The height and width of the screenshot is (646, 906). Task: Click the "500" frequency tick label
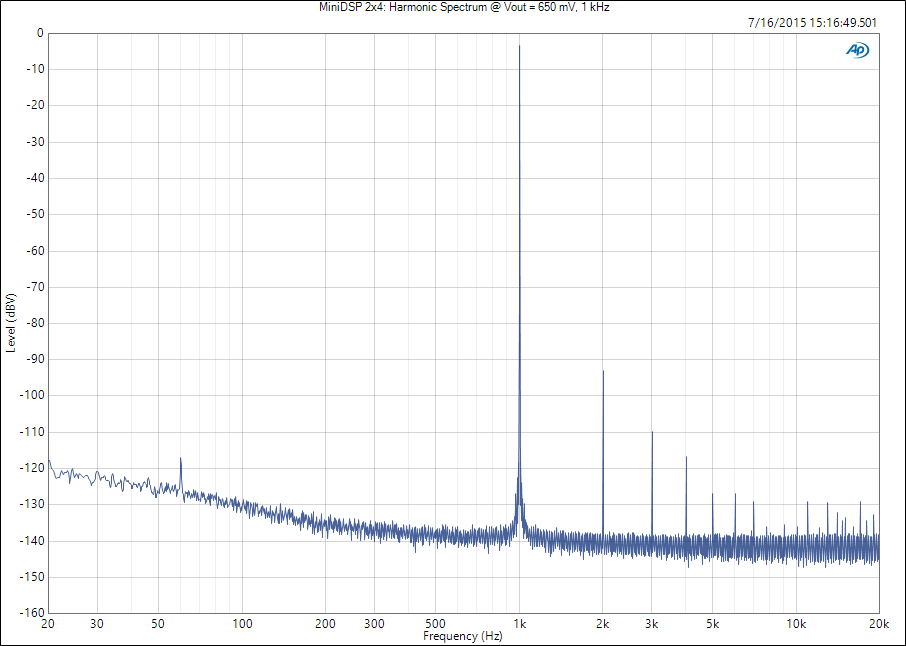point(435,624)
